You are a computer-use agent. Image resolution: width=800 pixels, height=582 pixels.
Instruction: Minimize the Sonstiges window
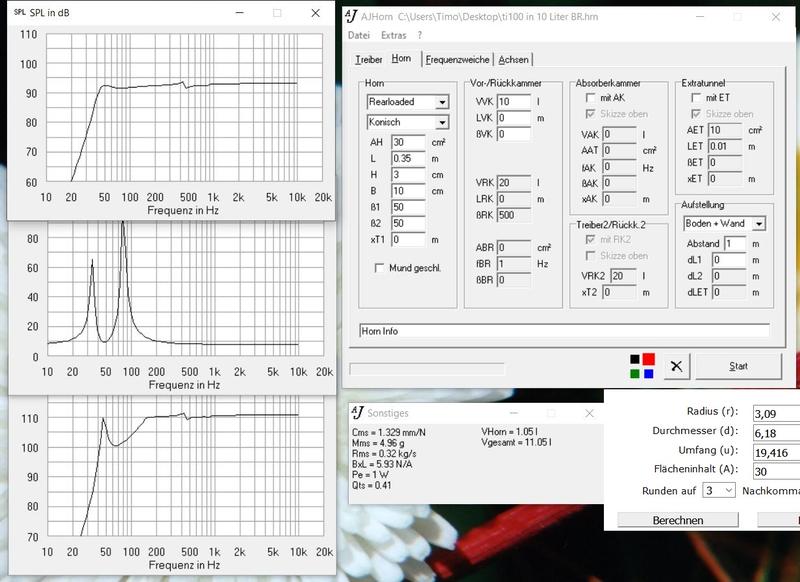tap(513, 413)
